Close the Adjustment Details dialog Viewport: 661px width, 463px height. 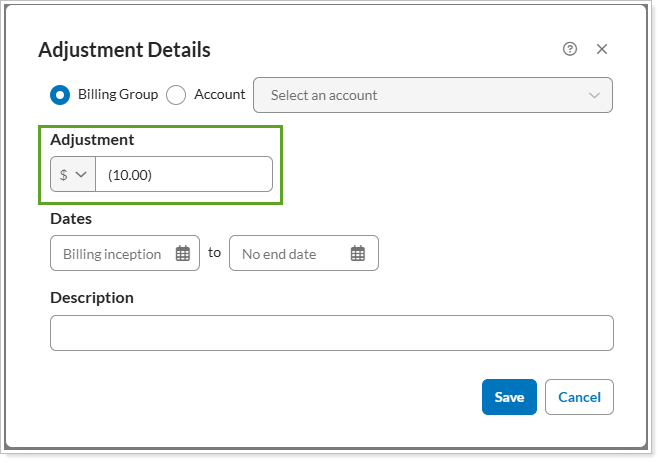602,49
